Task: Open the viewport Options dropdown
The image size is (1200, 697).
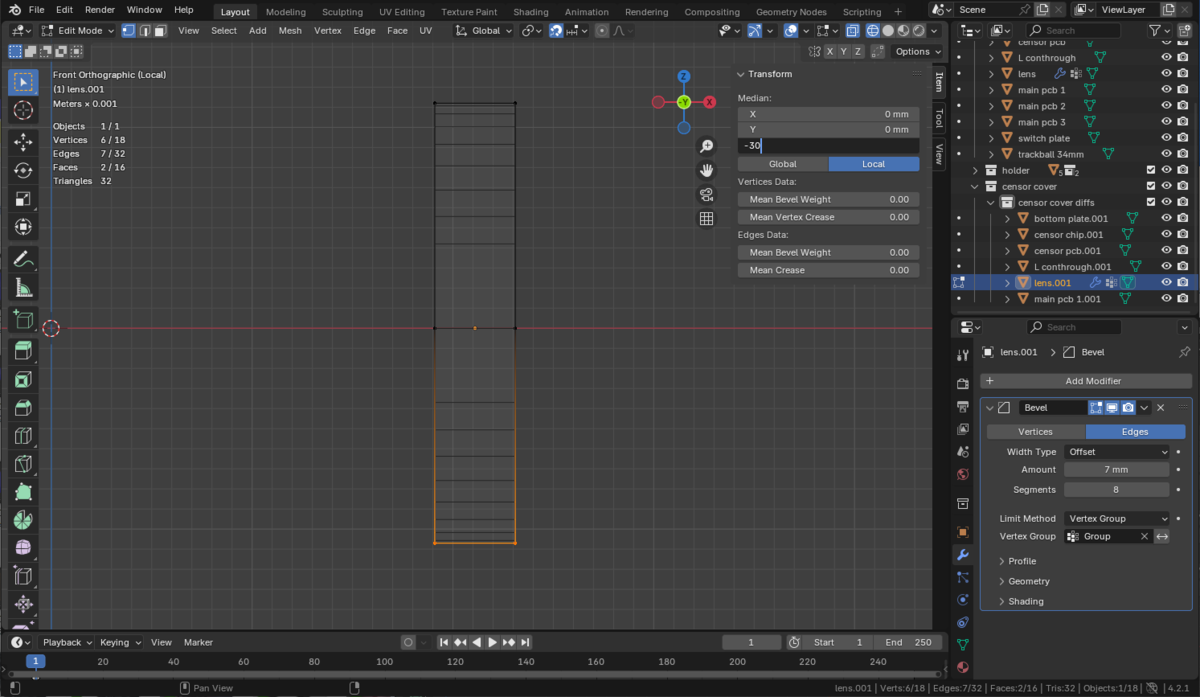Action: (916, 51)
